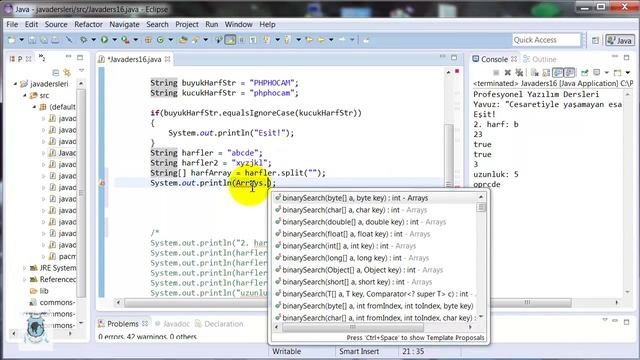The height and width of the screenshot is (360, 640).
Task: Click the console Terminate stop icon
Action: pos(496,73)
